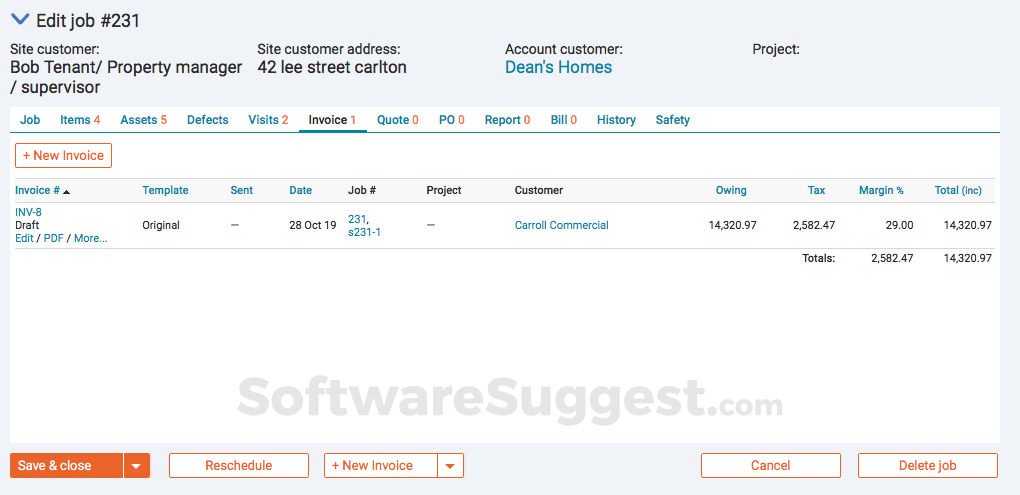Open Dean's Homes account customer link

point(558,67)
